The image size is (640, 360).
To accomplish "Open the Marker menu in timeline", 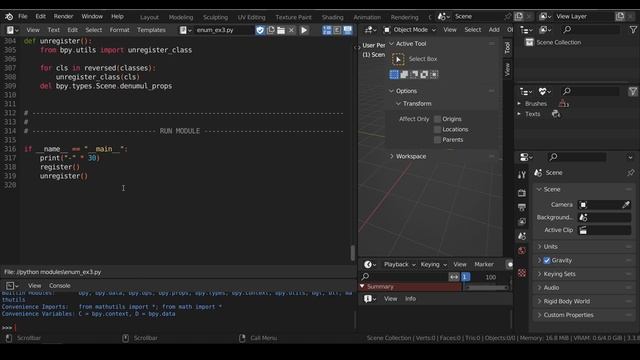I will click(484, 264).
